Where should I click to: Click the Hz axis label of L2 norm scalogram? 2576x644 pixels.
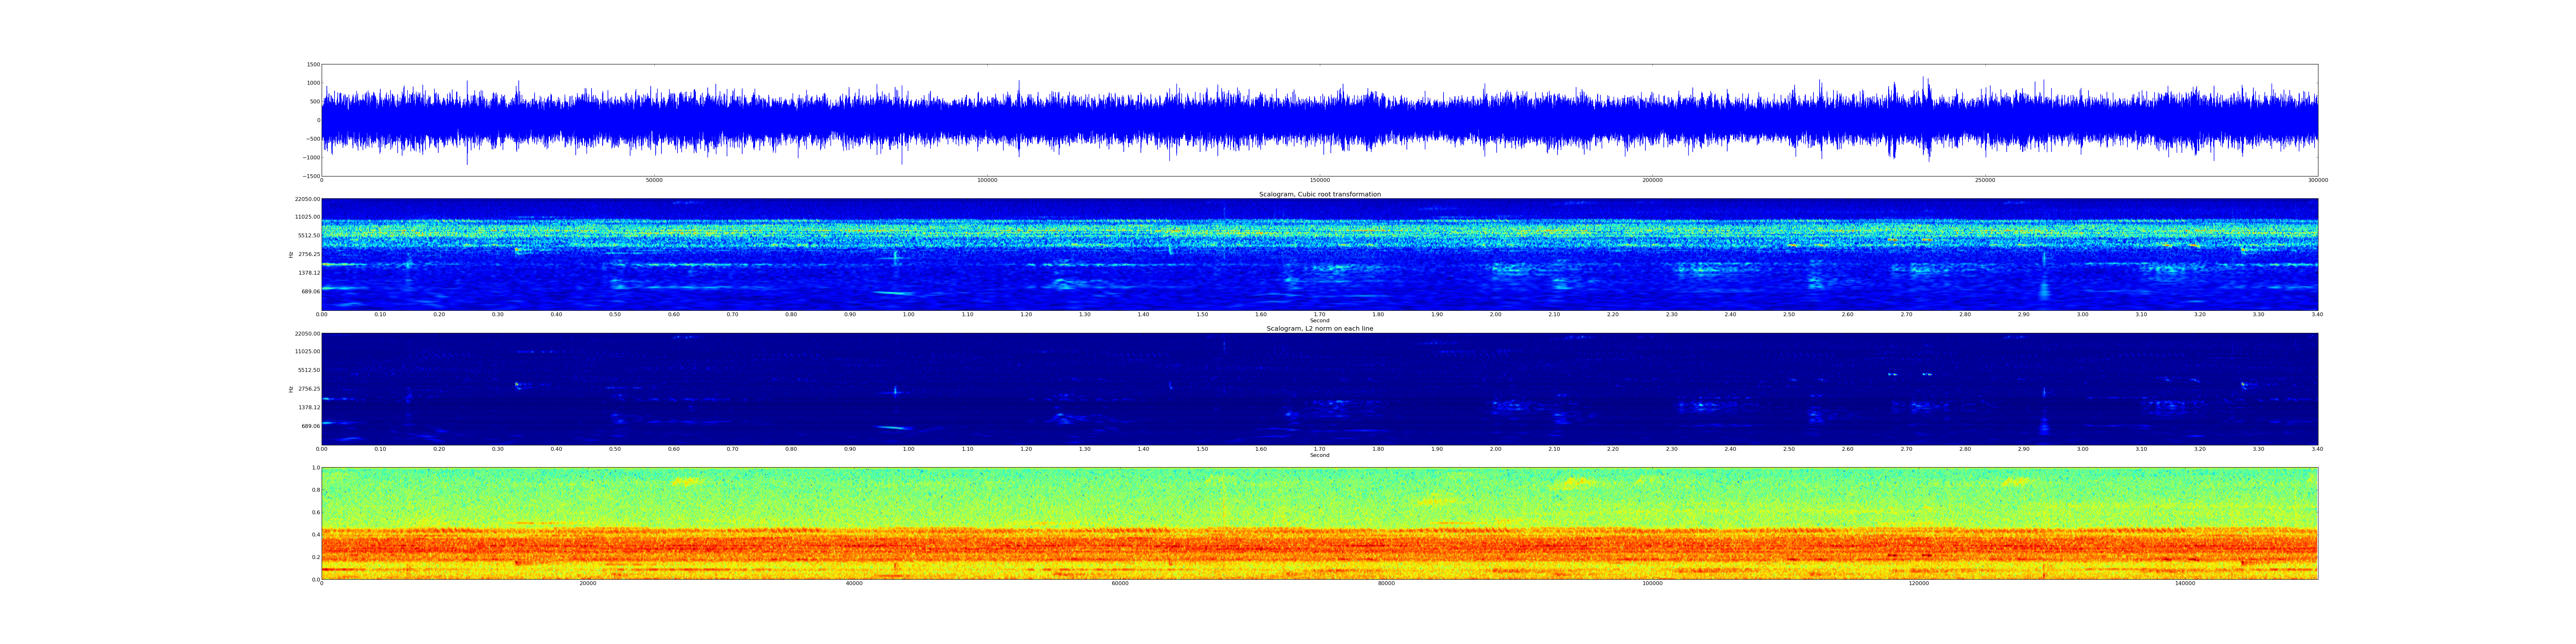291,389
